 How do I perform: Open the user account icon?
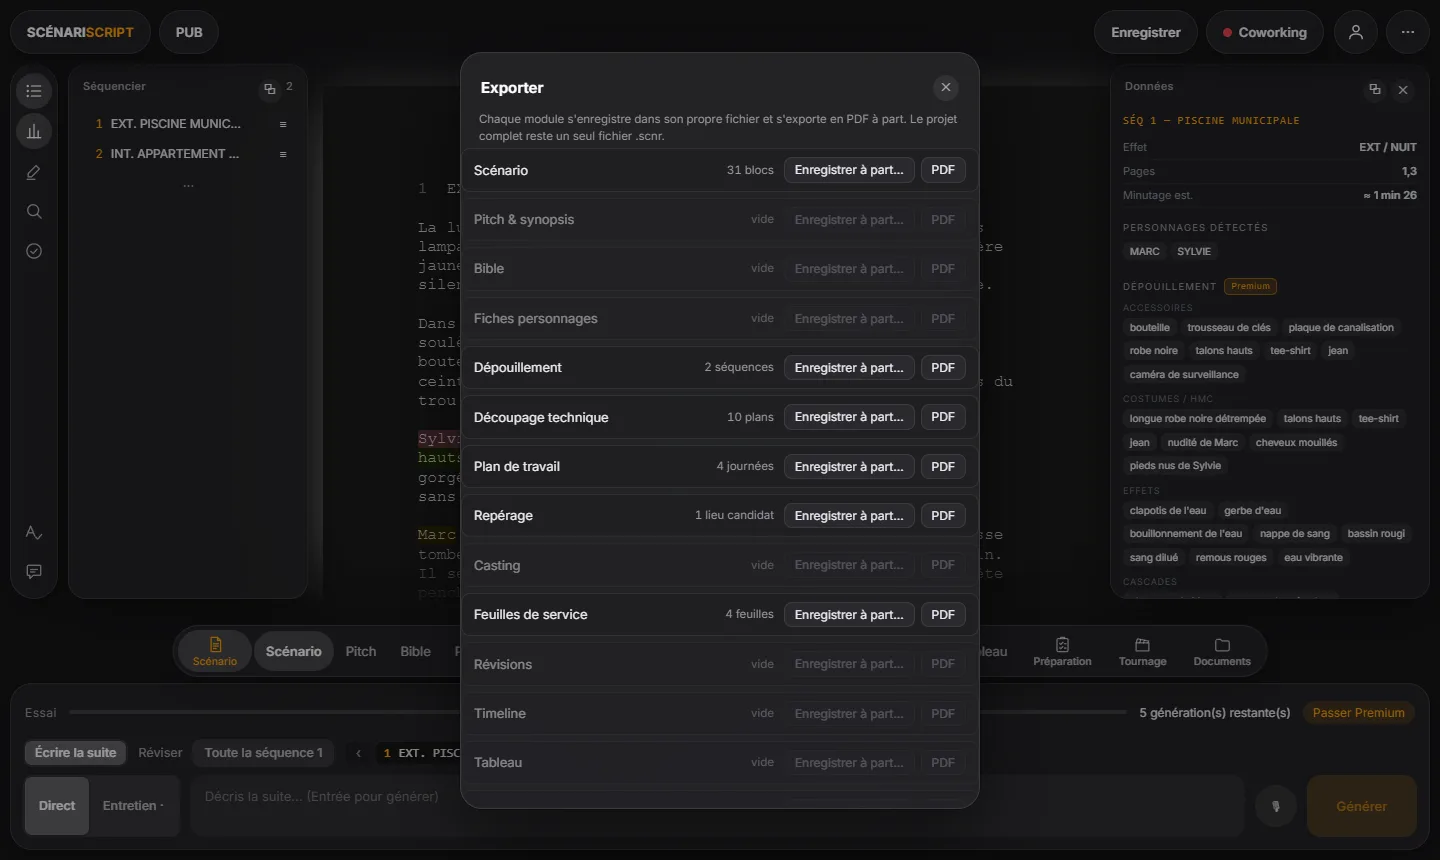(x=1356, y=32)
